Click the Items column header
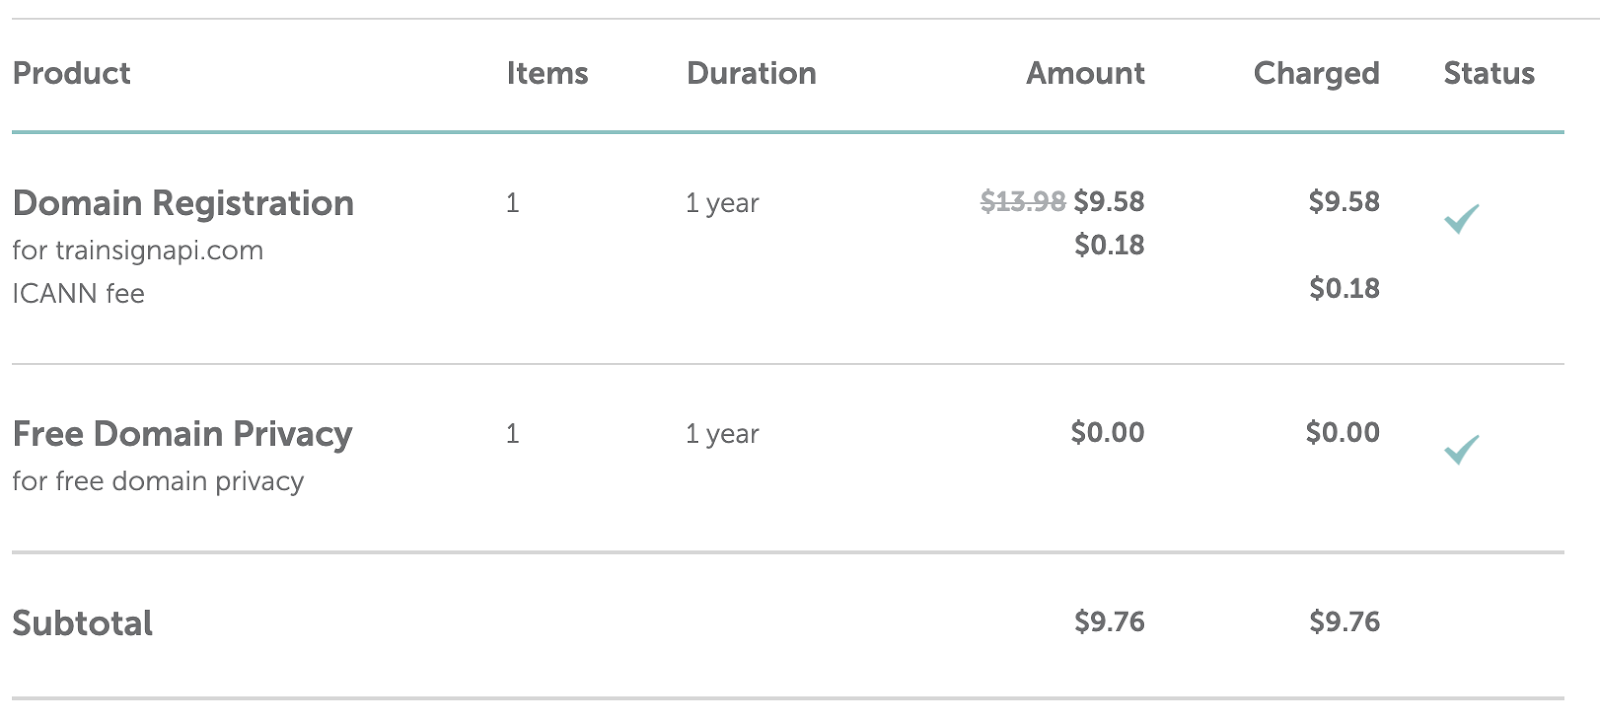 point(547,73)
